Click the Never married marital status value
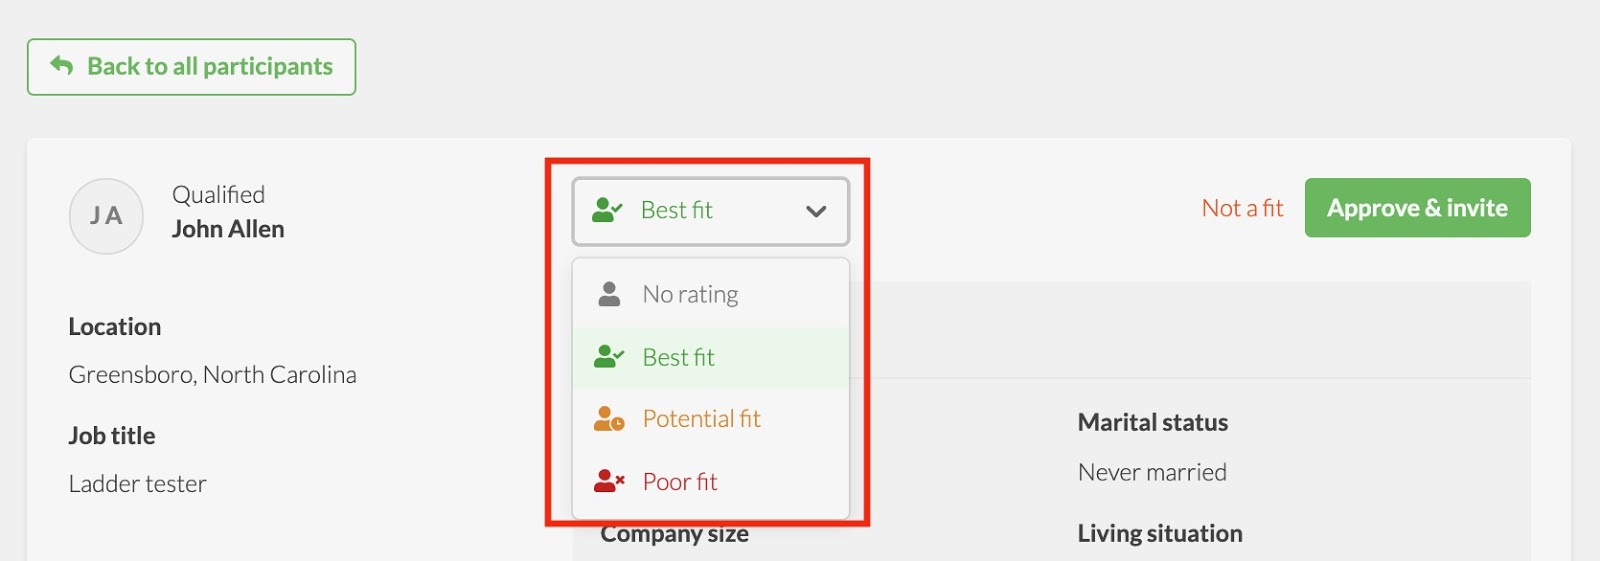1600x561 pixels. point(1152,472)
